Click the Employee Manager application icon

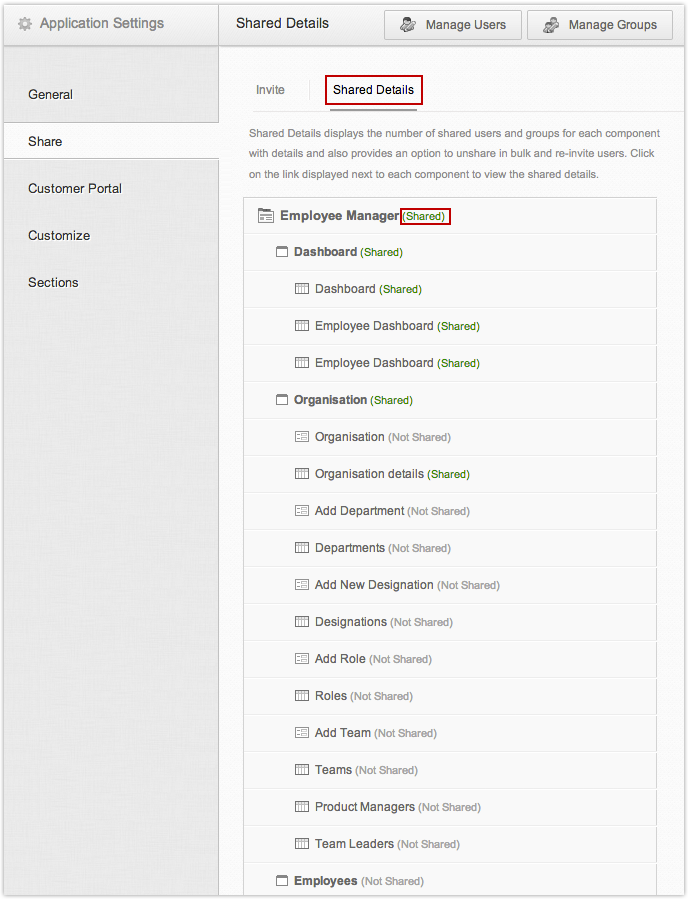click(266, 216)
